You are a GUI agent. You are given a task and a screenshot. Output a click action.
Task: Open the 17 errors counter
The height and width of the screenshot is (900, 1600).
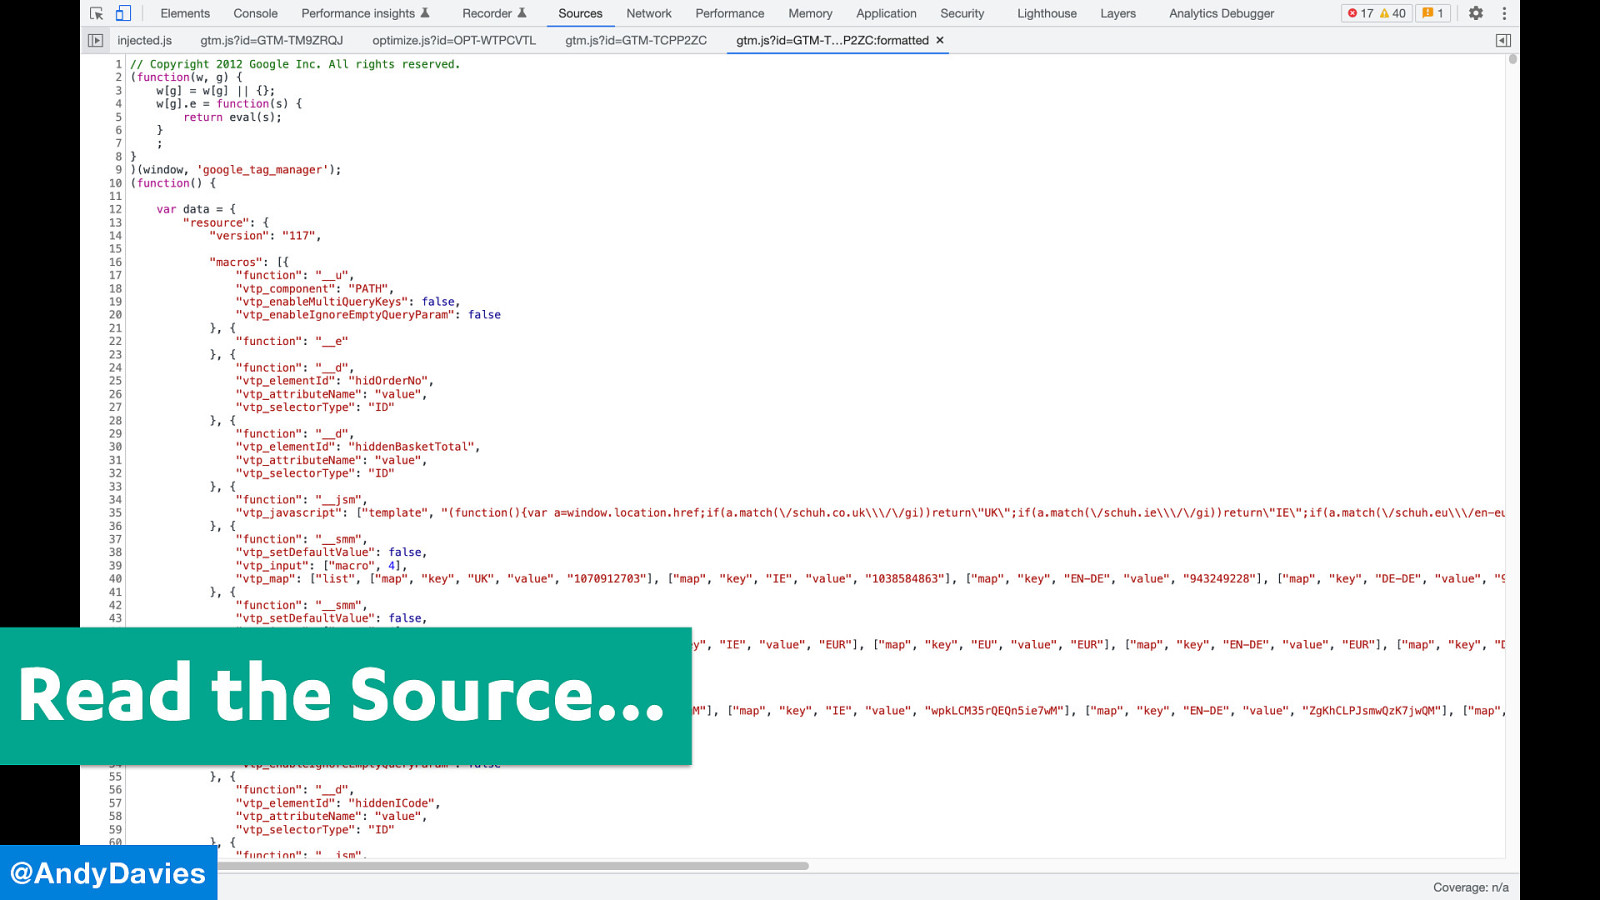pyautogui.click(x=1360, y=13)
